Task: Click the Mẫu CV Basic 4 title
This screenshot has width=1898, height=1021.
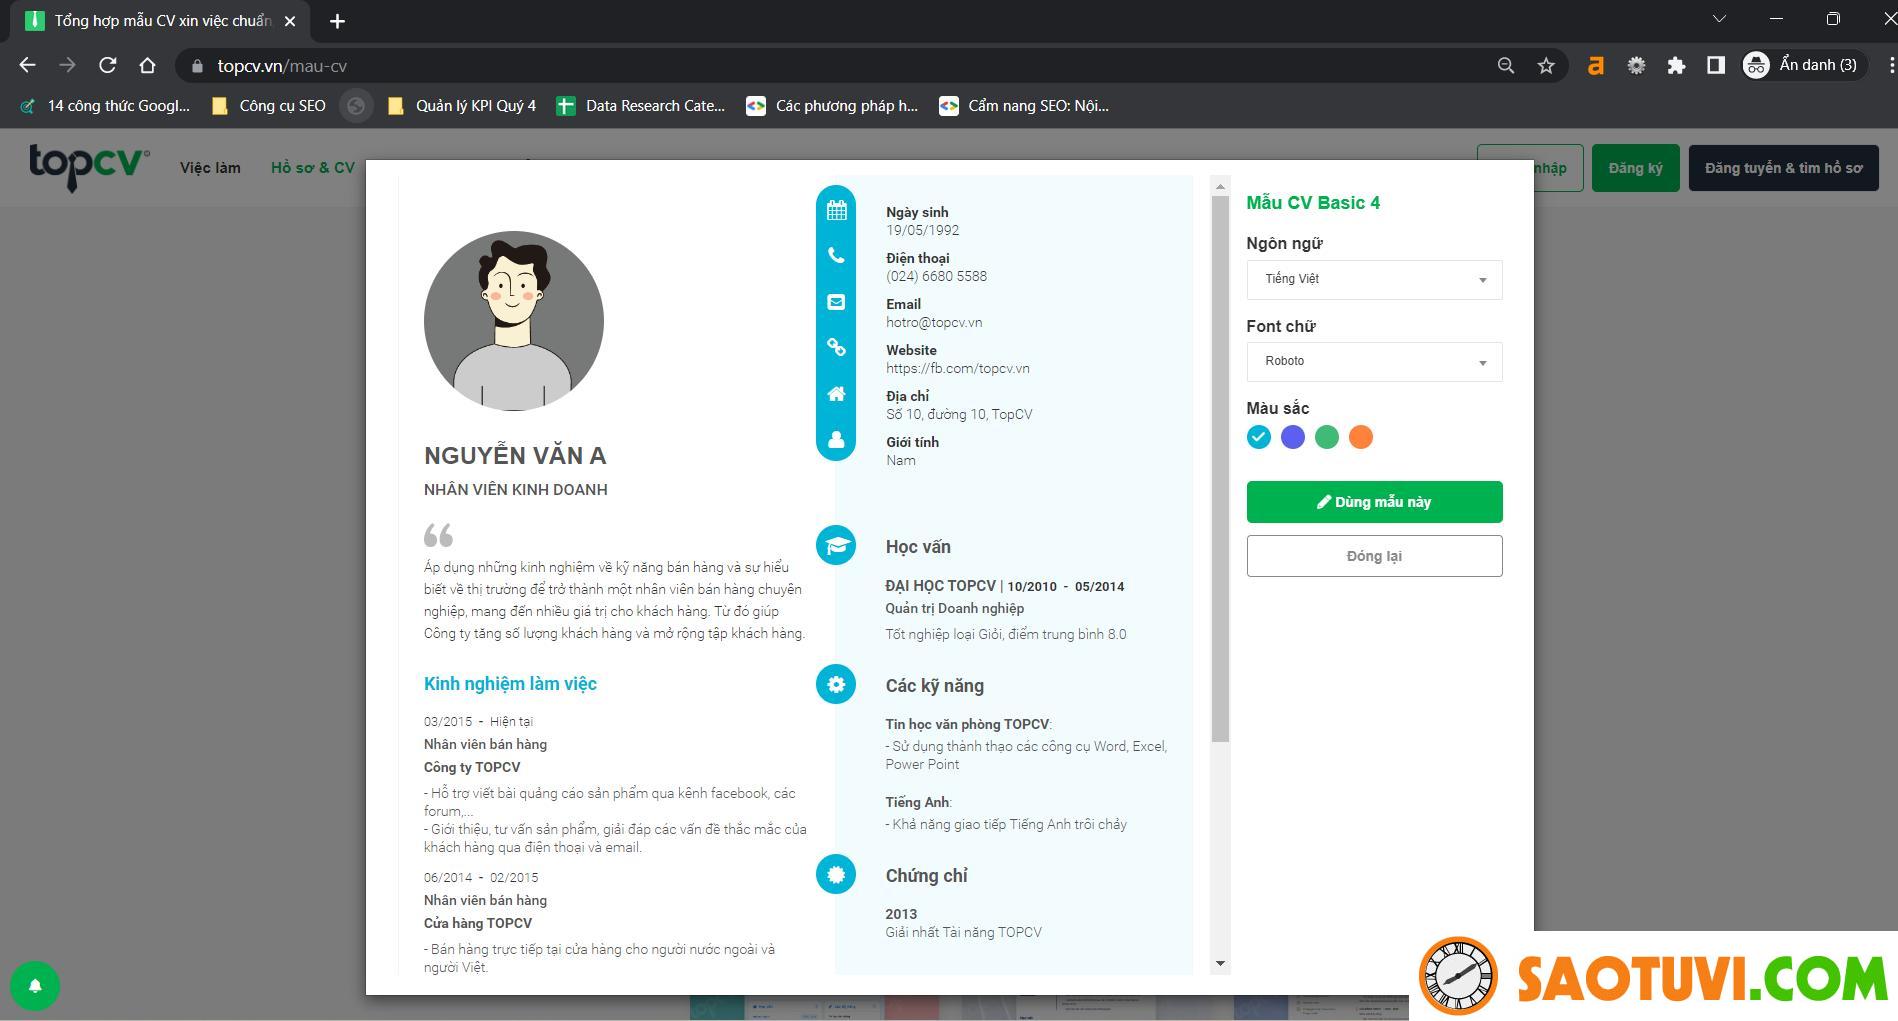Action: click(1313, 203)
